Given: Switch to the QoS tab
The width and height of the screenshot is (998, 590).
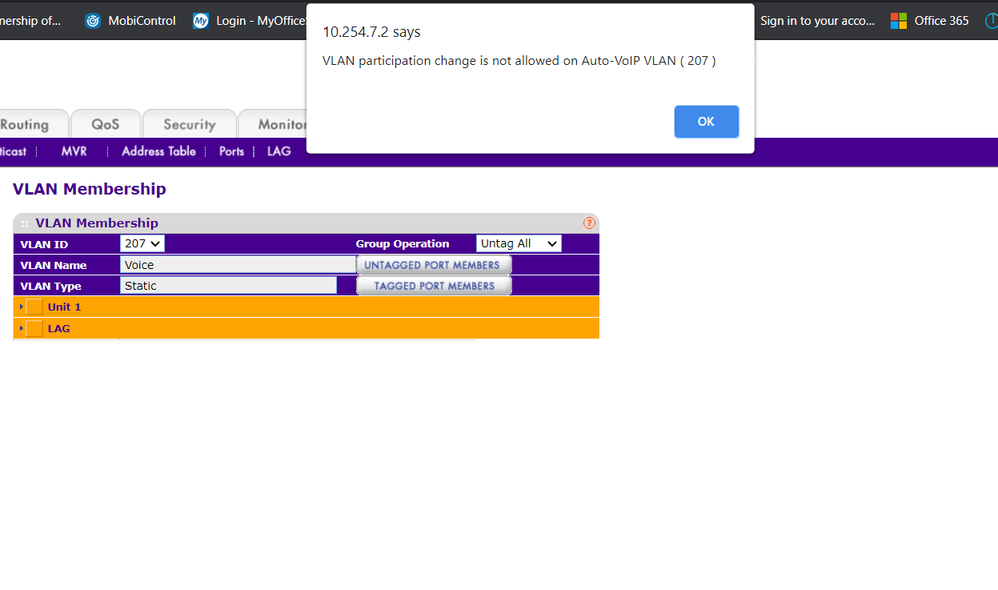Looking at the screenshot, I should 105,124.
